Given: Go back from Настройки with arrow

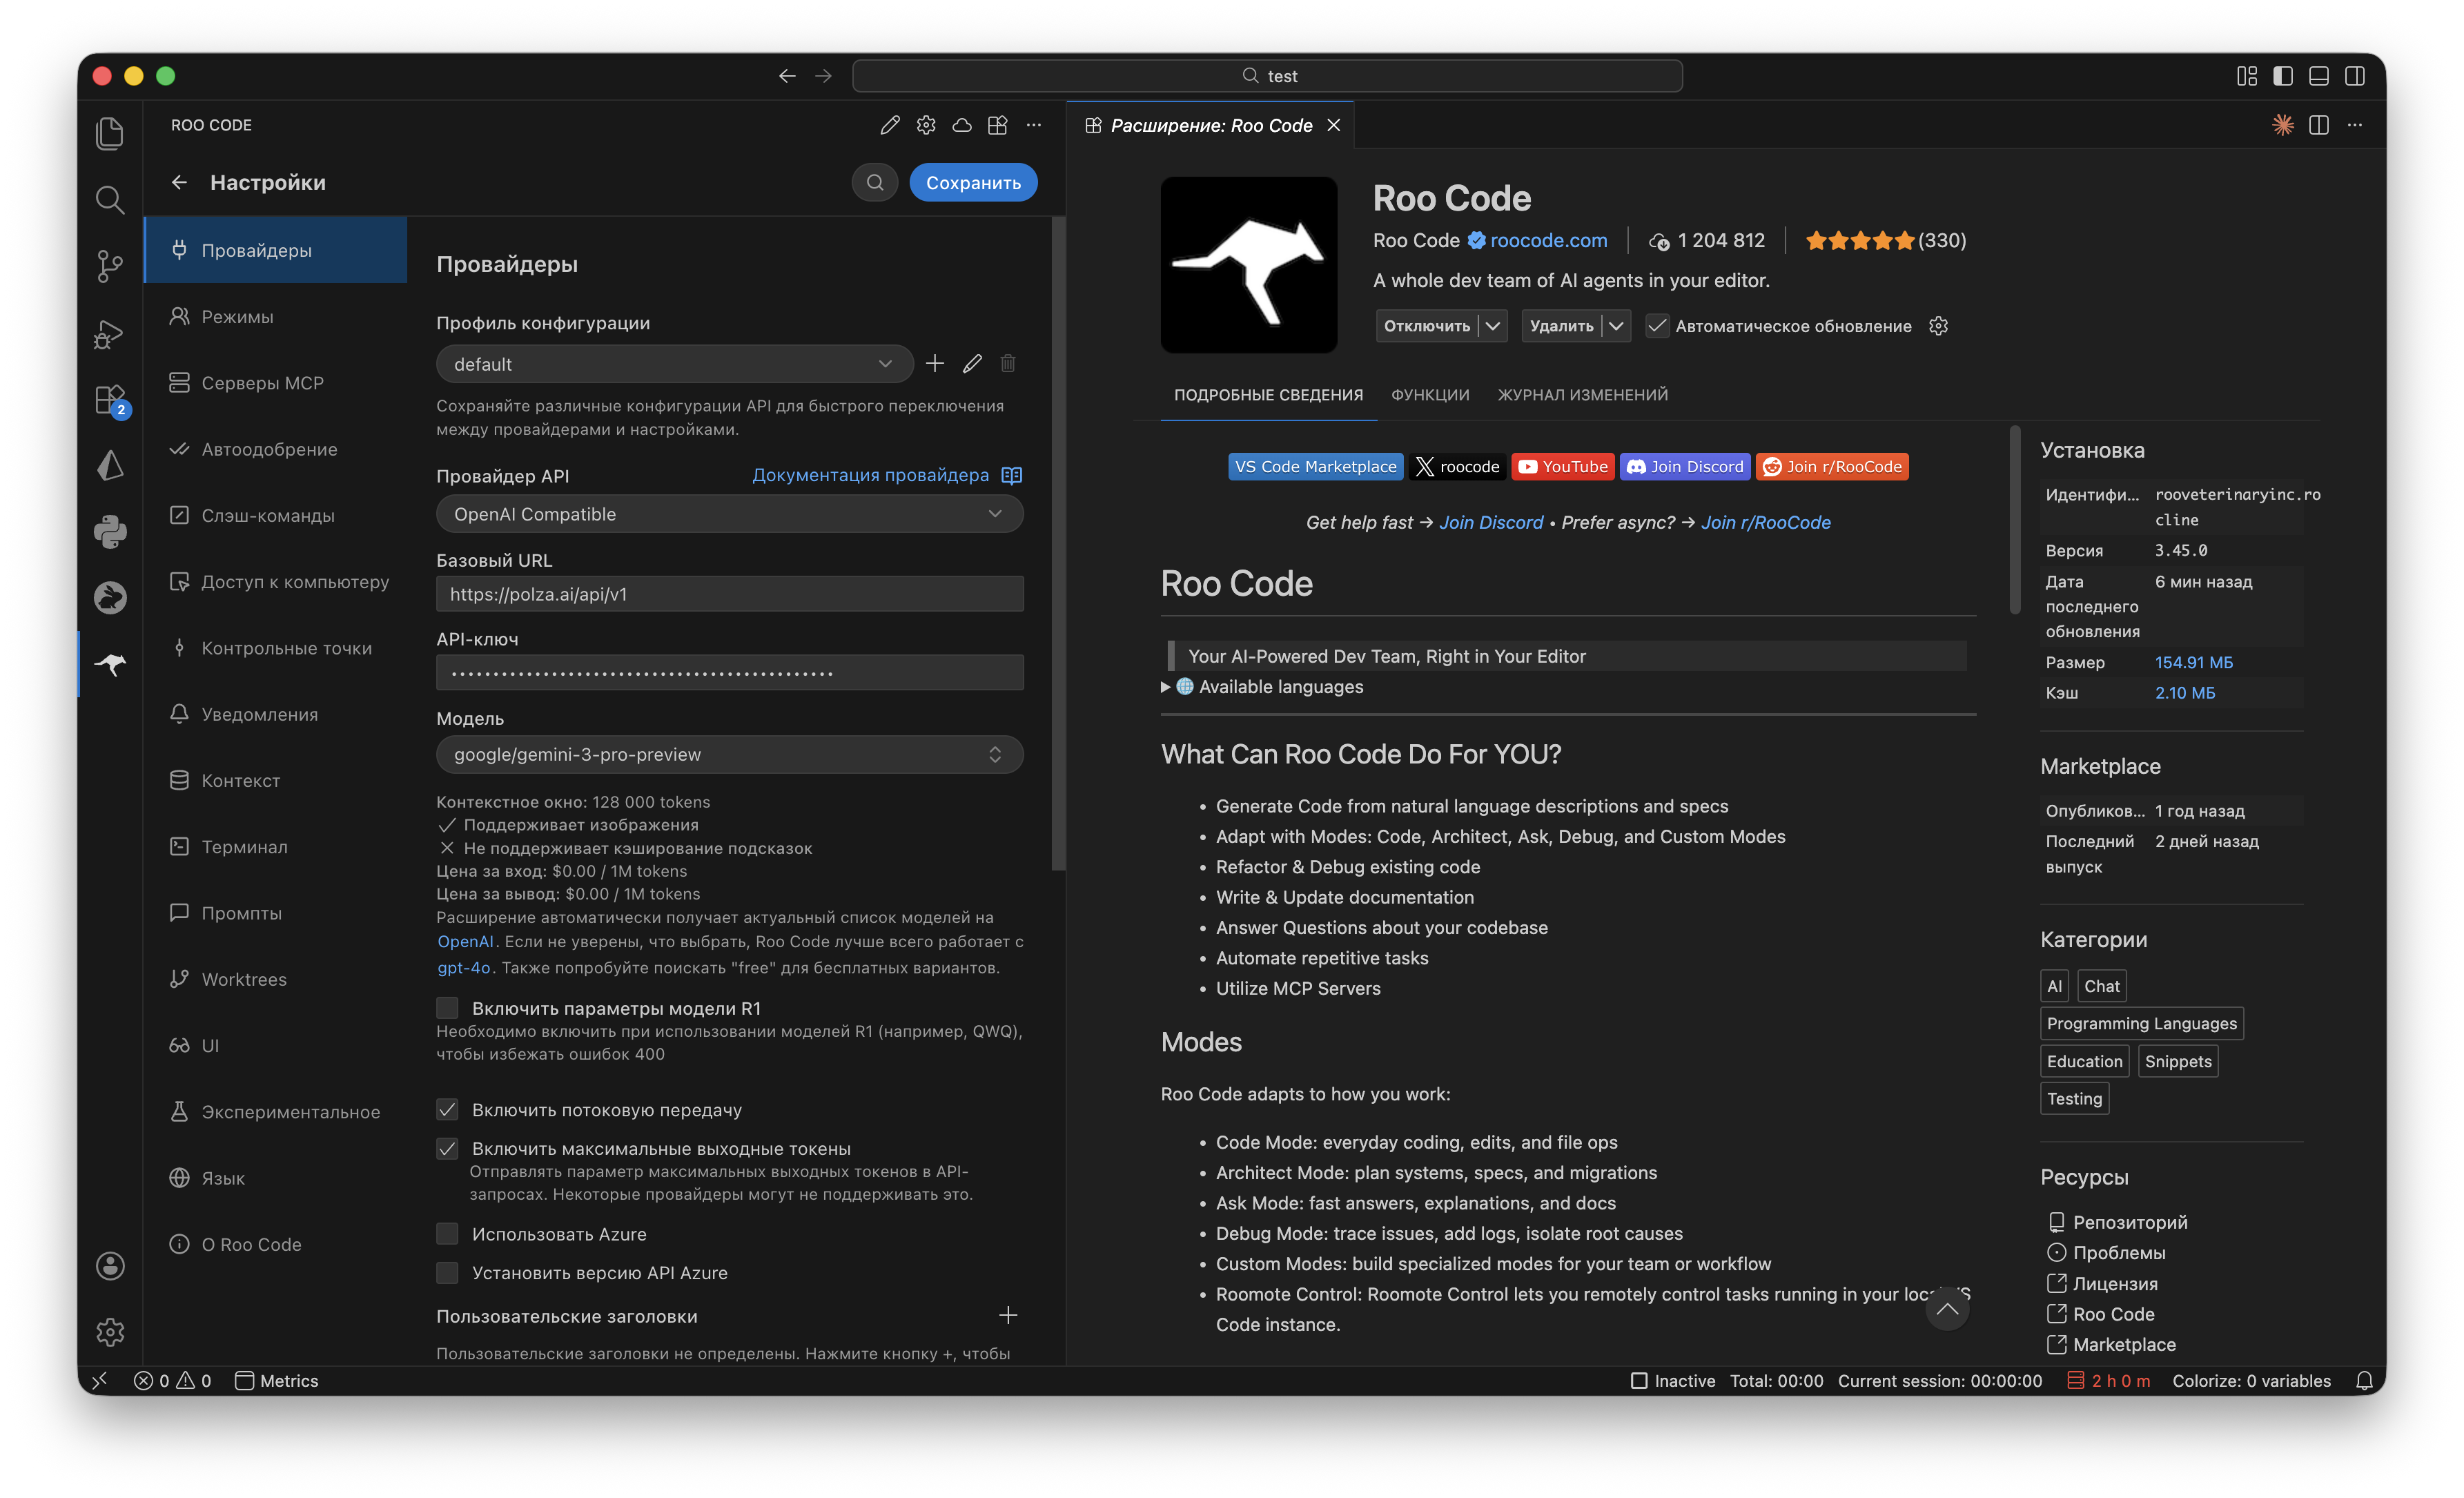Looking at the screenshot, I should pyautogui.click(x=179, y=182).
